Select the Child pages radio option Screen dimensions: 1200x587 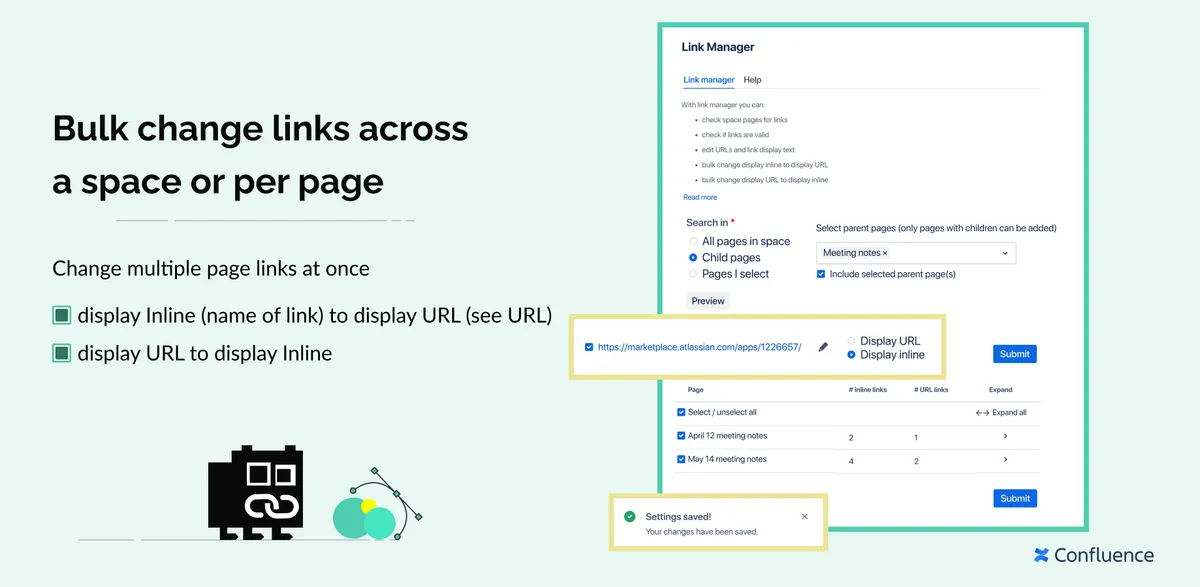coord(693,257)
